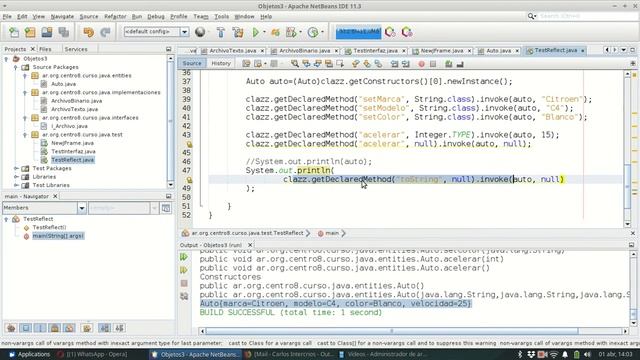640x360 pixels.
Task: Click the editor toolbar Last Edit icon
Action: coord(246,64)
